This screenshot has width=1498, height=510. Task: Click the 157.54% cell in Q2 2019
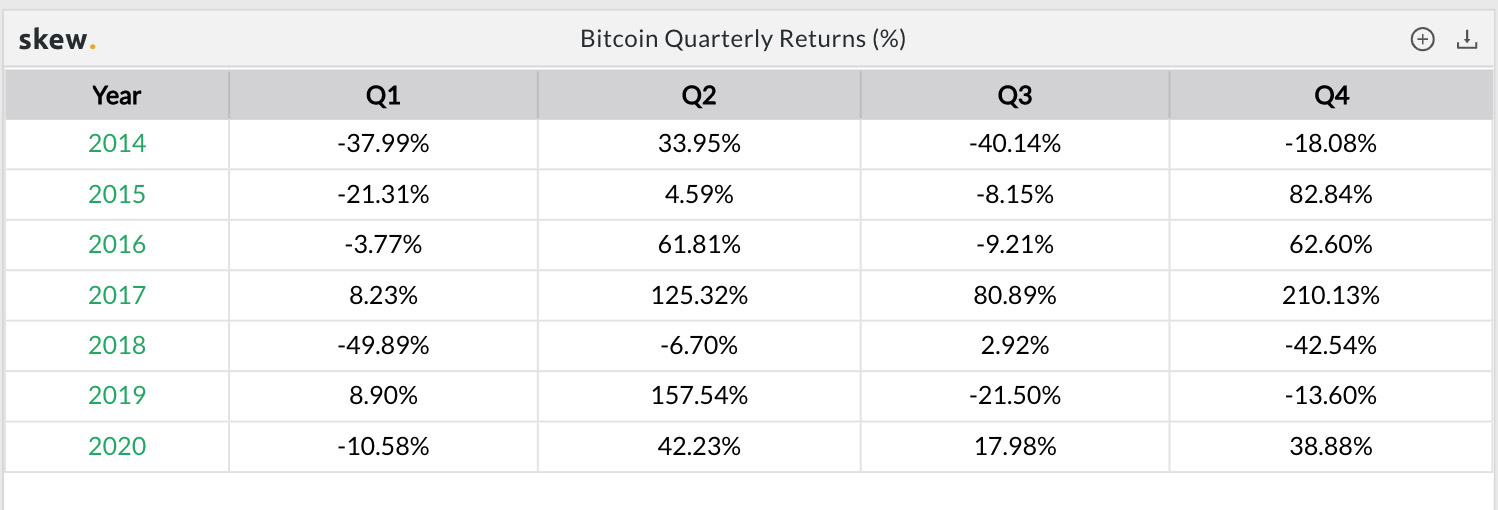(699, 395)
